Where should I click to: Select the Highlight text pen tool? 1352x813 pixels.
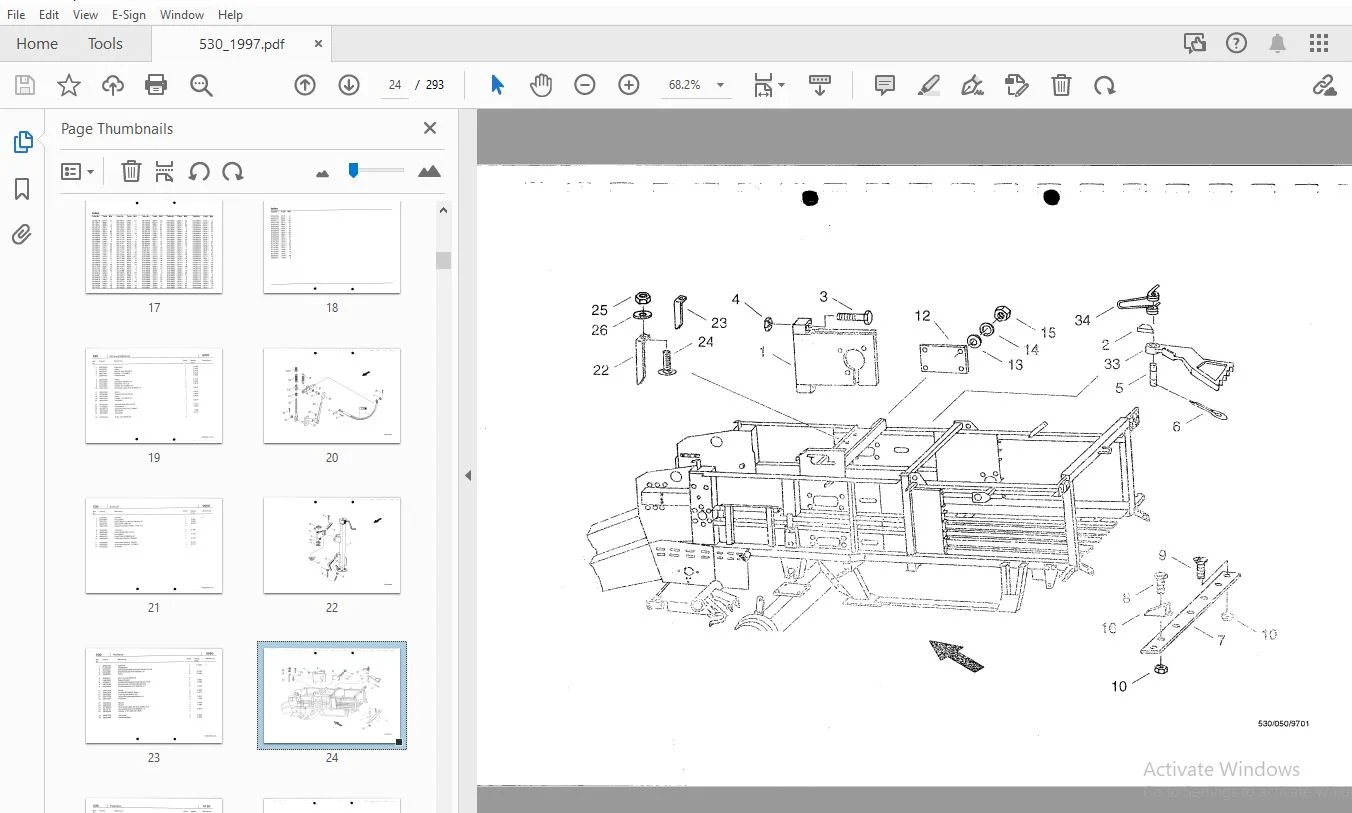(x=929, y=85)
